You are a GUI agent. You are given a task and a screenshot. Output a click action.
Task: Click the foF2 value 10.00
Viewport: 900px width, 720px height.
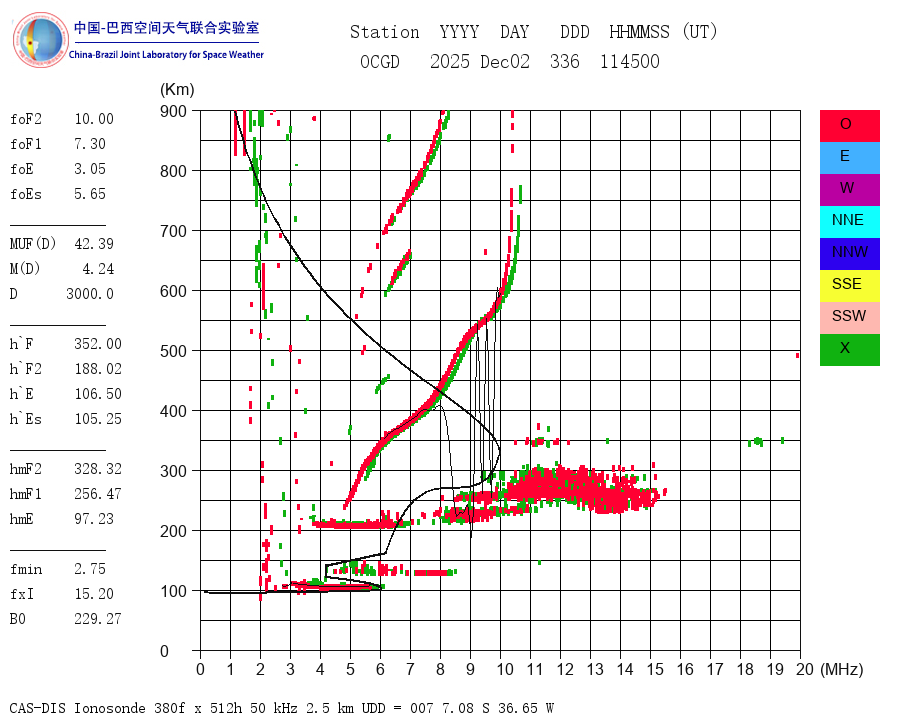94,119
